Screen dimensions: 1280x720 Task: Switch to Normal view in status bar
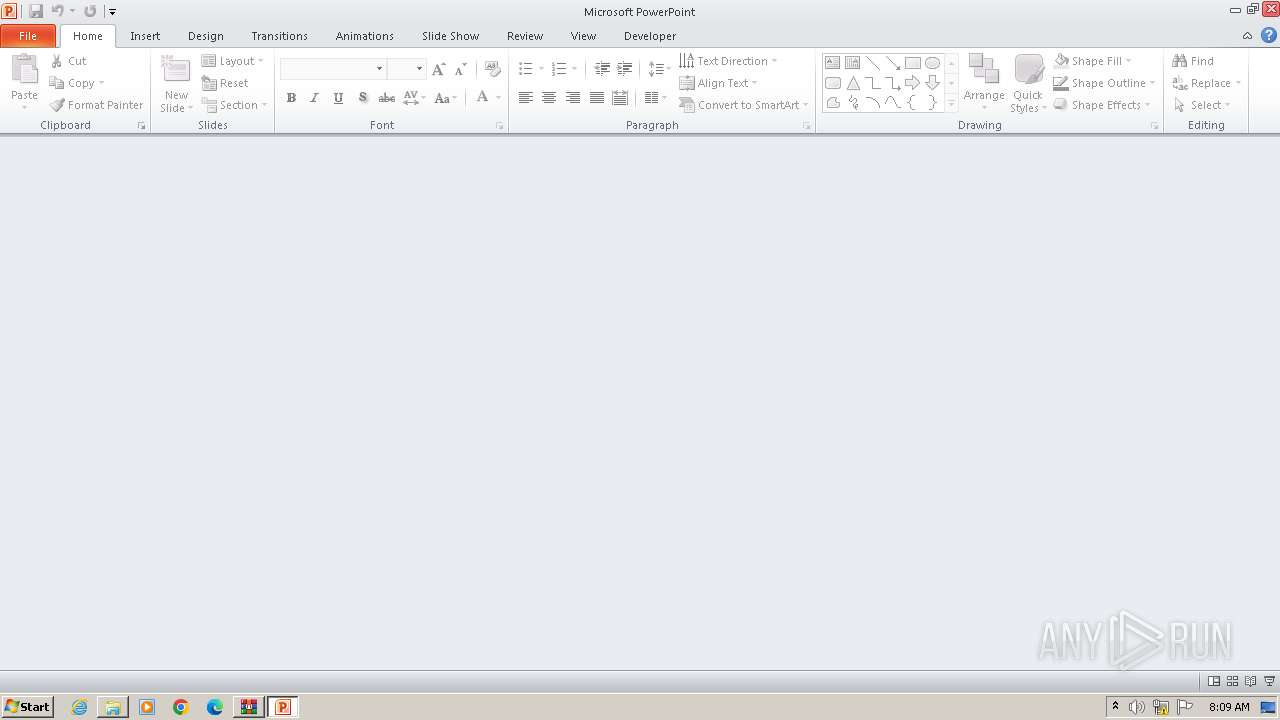pos(1214,681)
